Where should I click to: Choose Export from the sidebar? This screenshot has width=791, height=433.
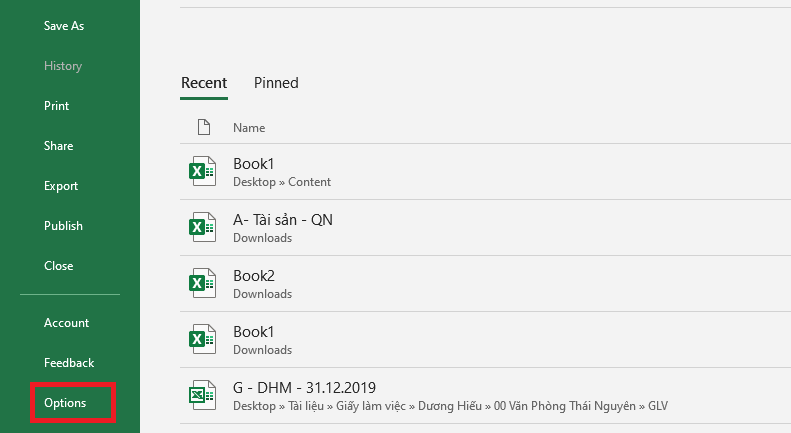61,186
